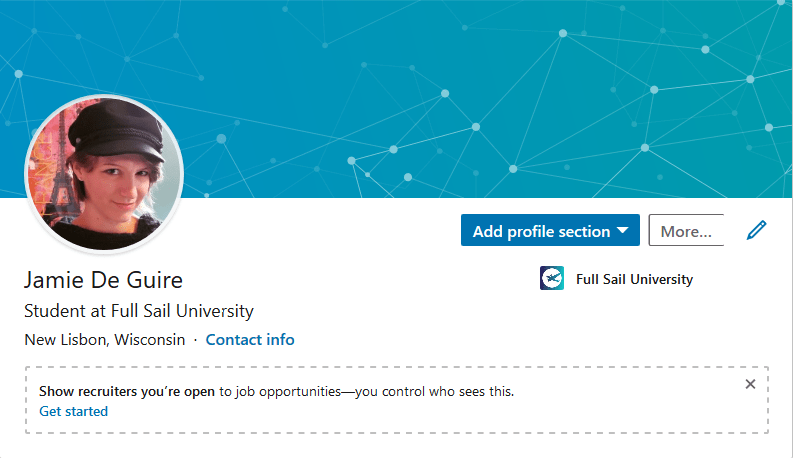Dismiss the recruiter prompt with the X

751,384
